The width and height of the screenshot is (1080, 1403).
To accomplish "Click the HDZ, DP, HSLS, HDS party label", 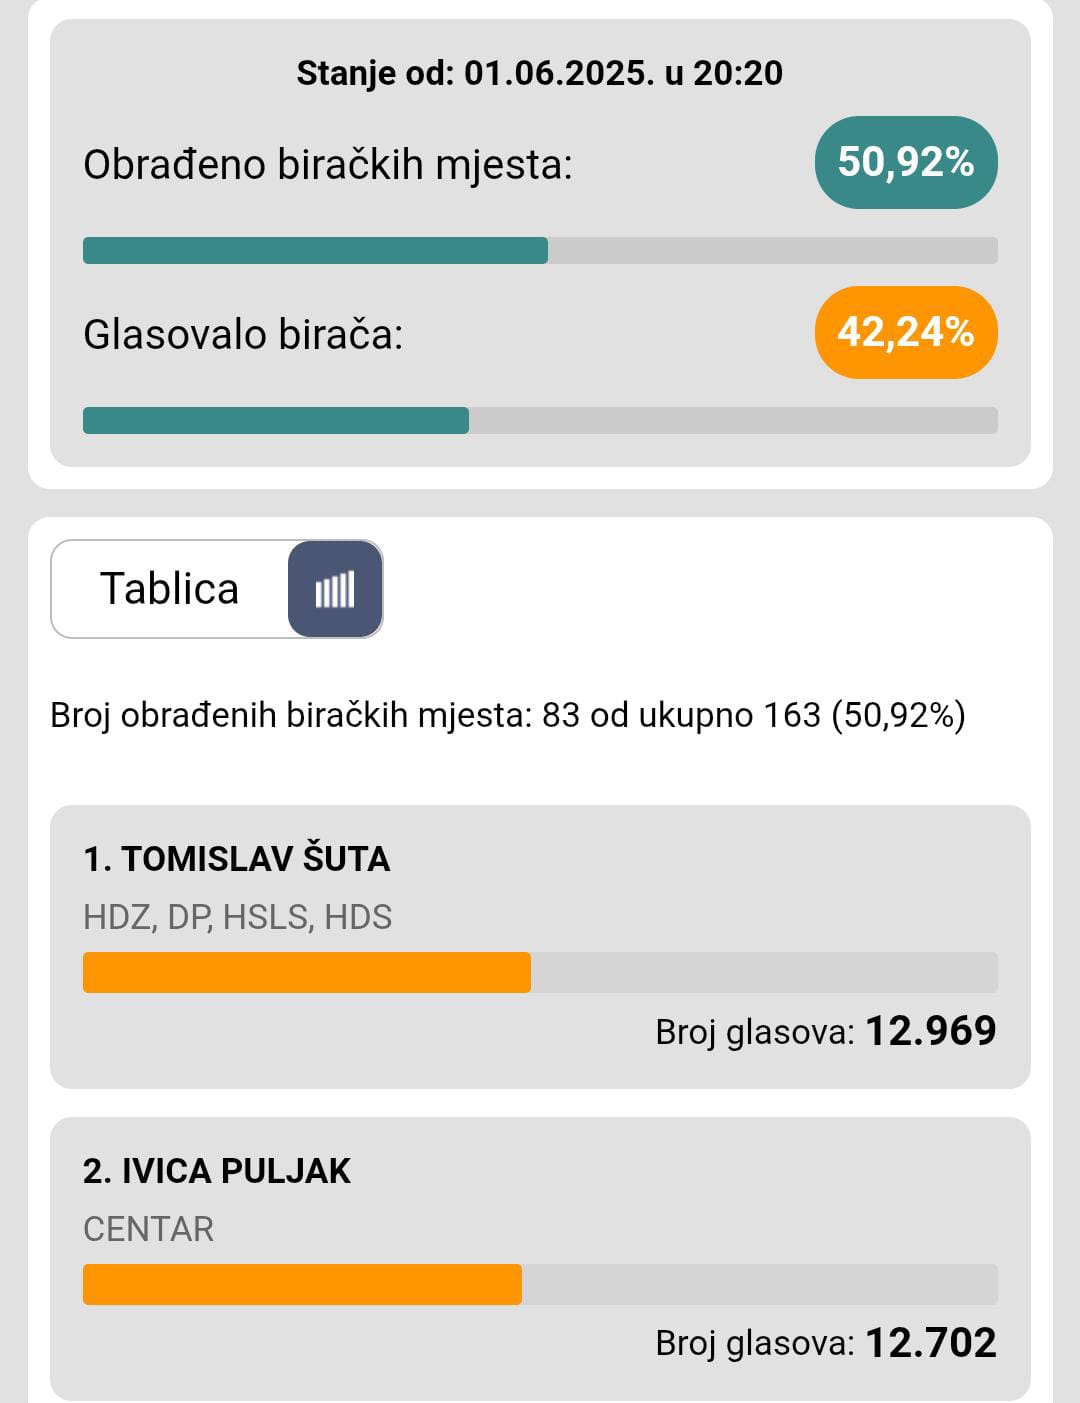I will pos(238,917).
